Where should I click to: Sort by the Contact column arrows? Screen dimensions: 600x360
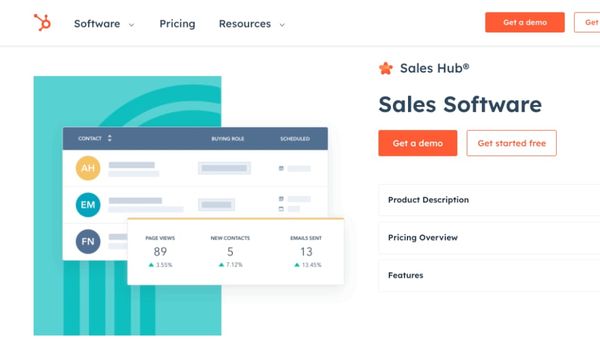coord(110,138)
